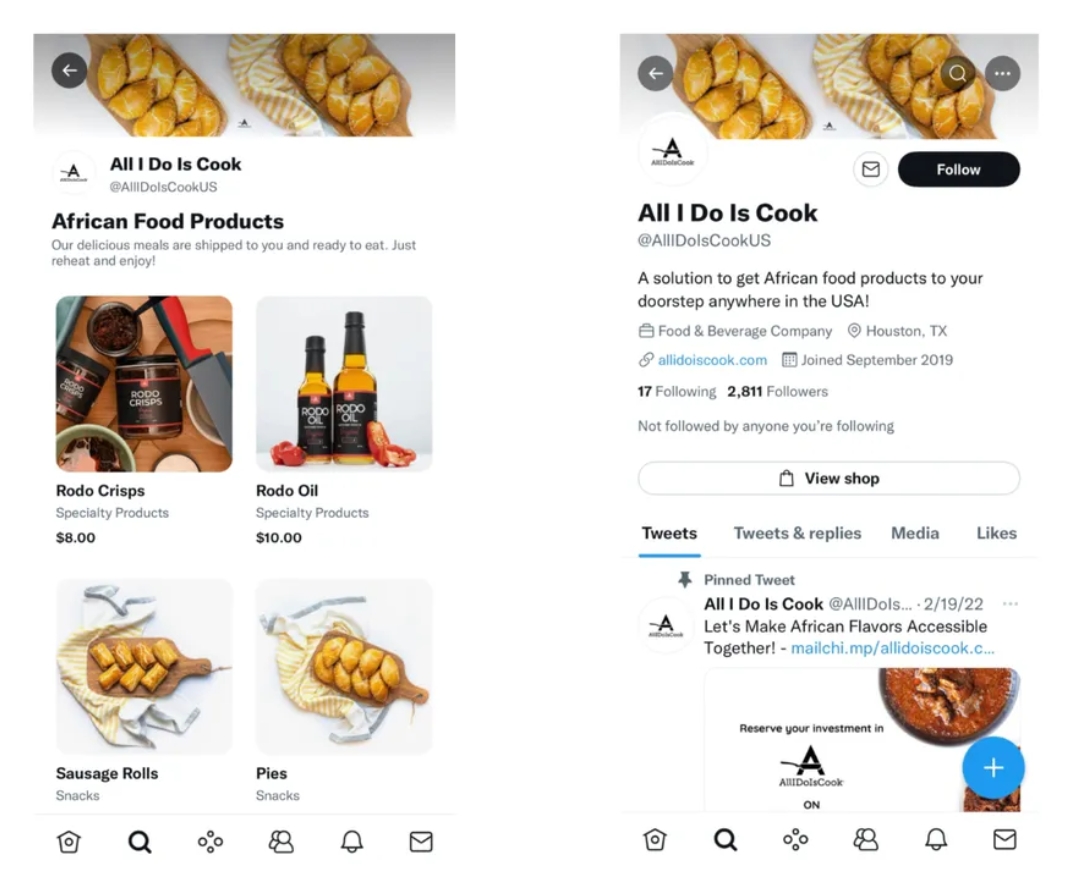Open the allidoiscook.com website link
1080x885 pixels.
click(x=712, y=360)
